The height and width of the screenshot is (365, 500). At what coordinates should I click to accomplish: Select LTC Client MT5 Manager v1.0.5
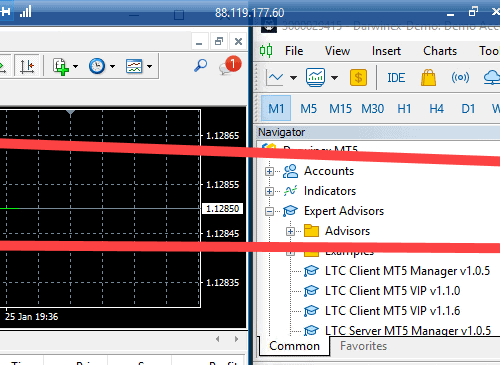(407, 271)
